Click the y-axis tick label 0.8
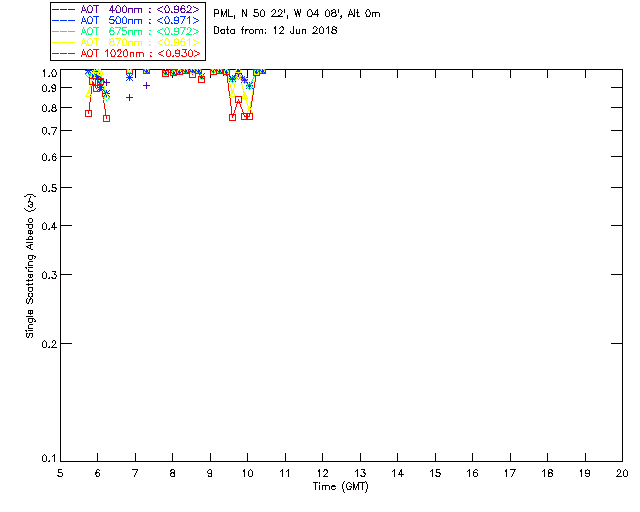 (x=49, y=108)
